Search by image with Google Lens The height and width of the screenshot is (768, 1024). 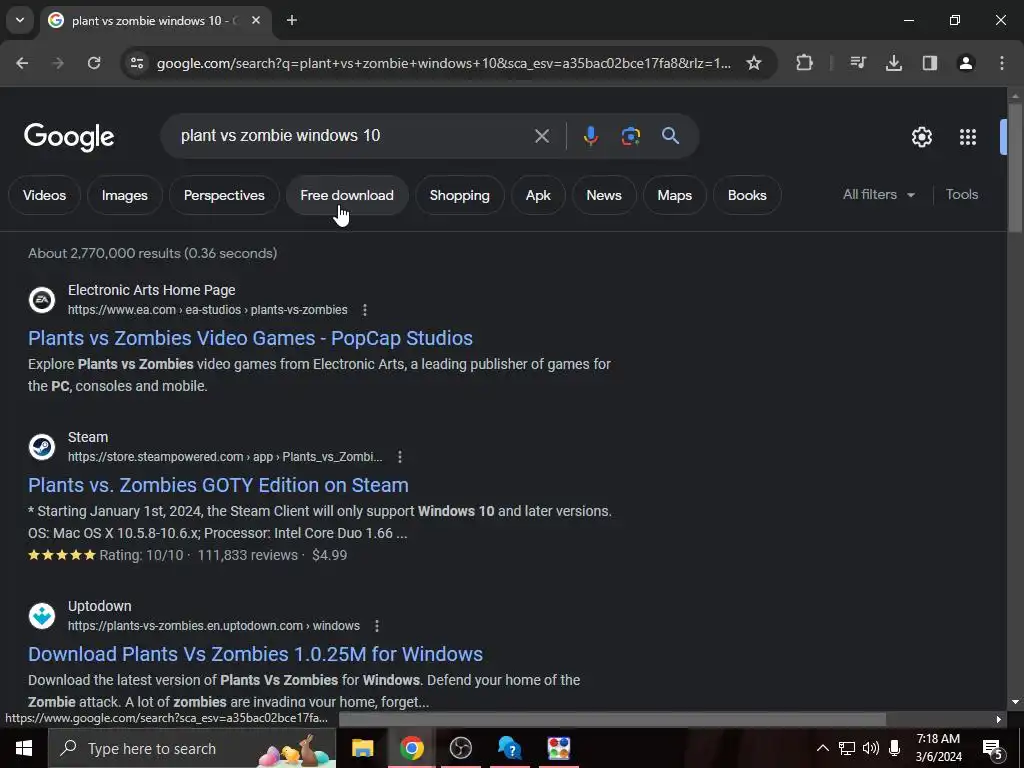[x=630, y=136]
